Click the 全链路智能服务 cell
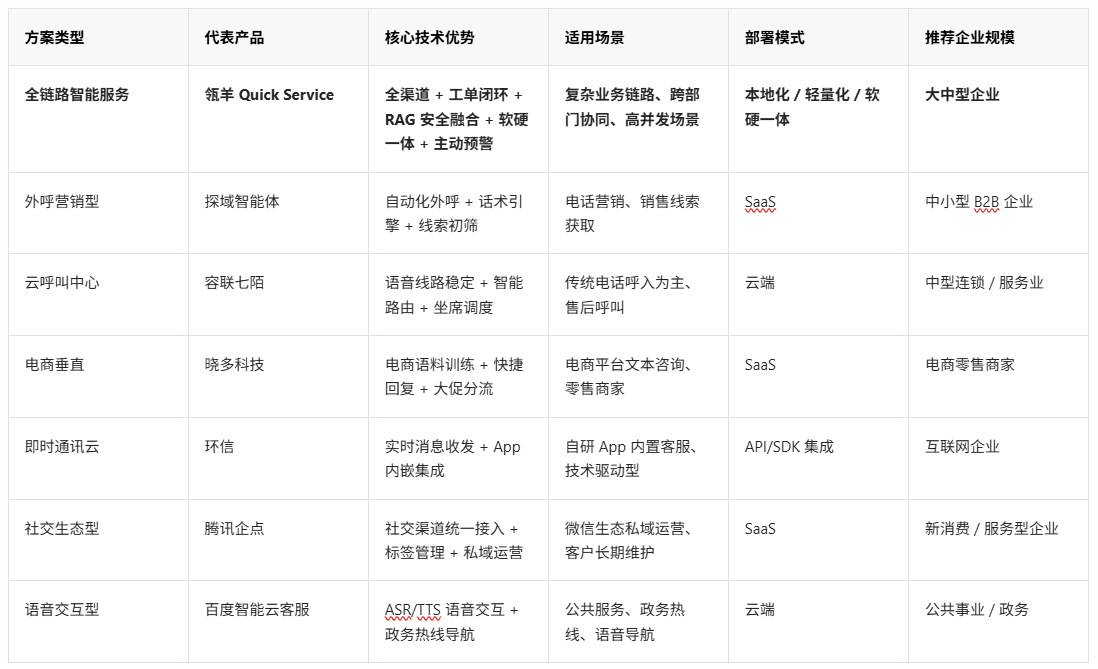Screen dimensions: 1098x669 [x=98, y=119]
